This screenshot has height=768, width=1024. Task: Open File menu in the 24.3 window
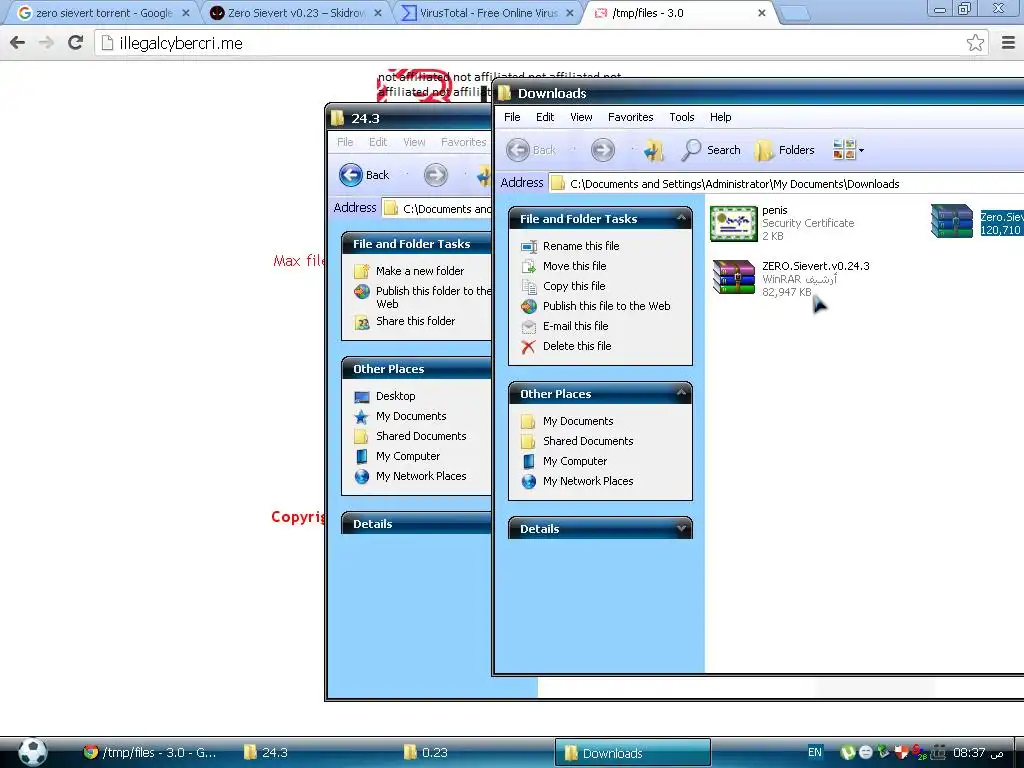click(345, 142)
